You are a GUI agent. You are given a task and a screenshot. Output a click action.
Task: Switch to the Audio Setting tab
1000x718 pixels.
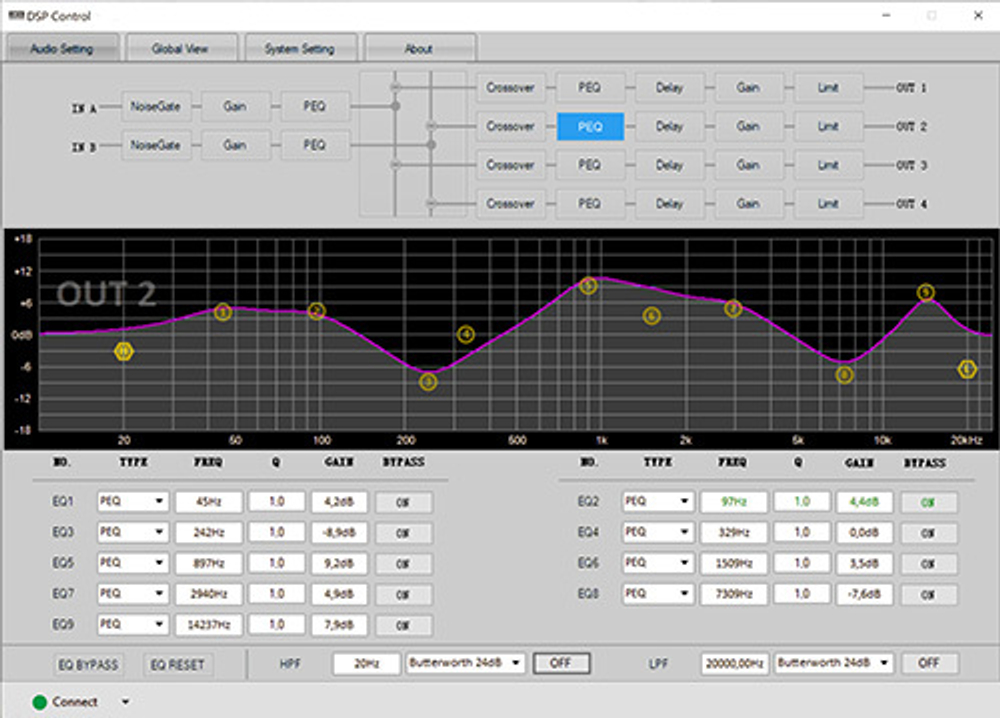(x=62, y=48)
